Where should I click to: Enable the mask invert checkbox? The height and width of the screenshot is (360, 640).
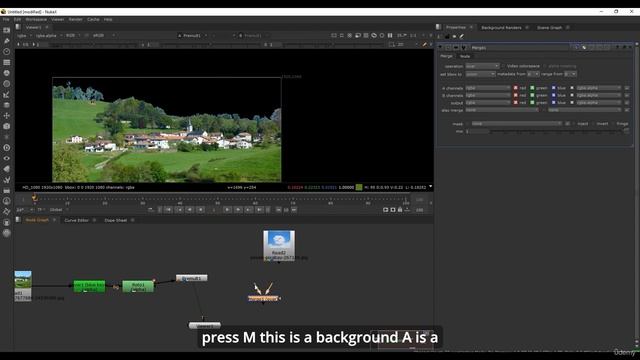coord(593,124)
